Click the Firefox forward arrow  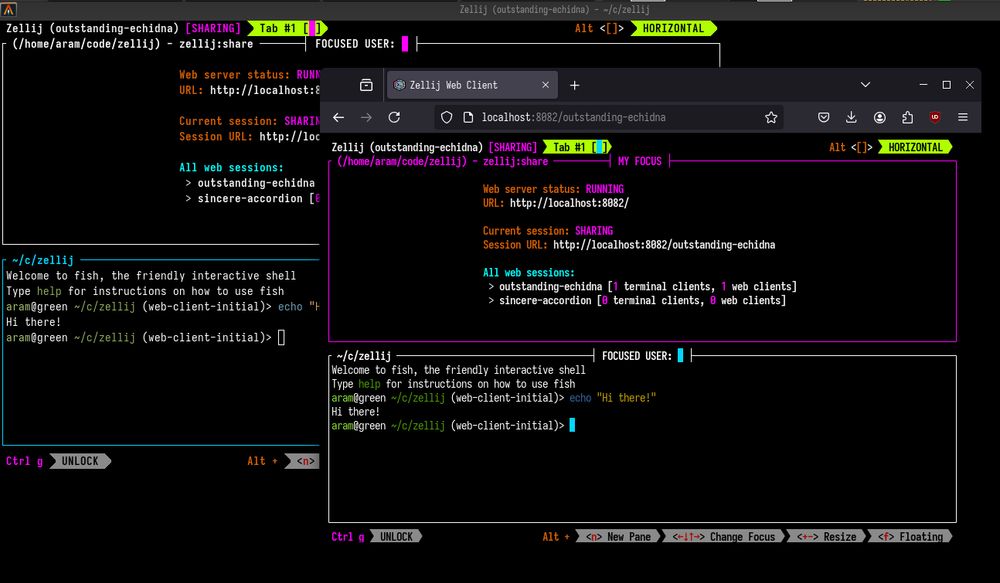tap(366, 117)
